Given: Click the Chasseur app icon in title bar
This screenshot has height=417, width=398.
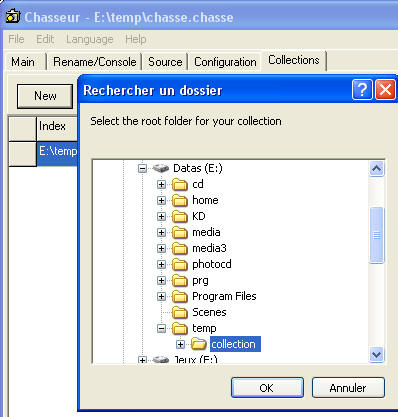Looking at the screenshot, I should pyautogui.click(x=13, y=16).
